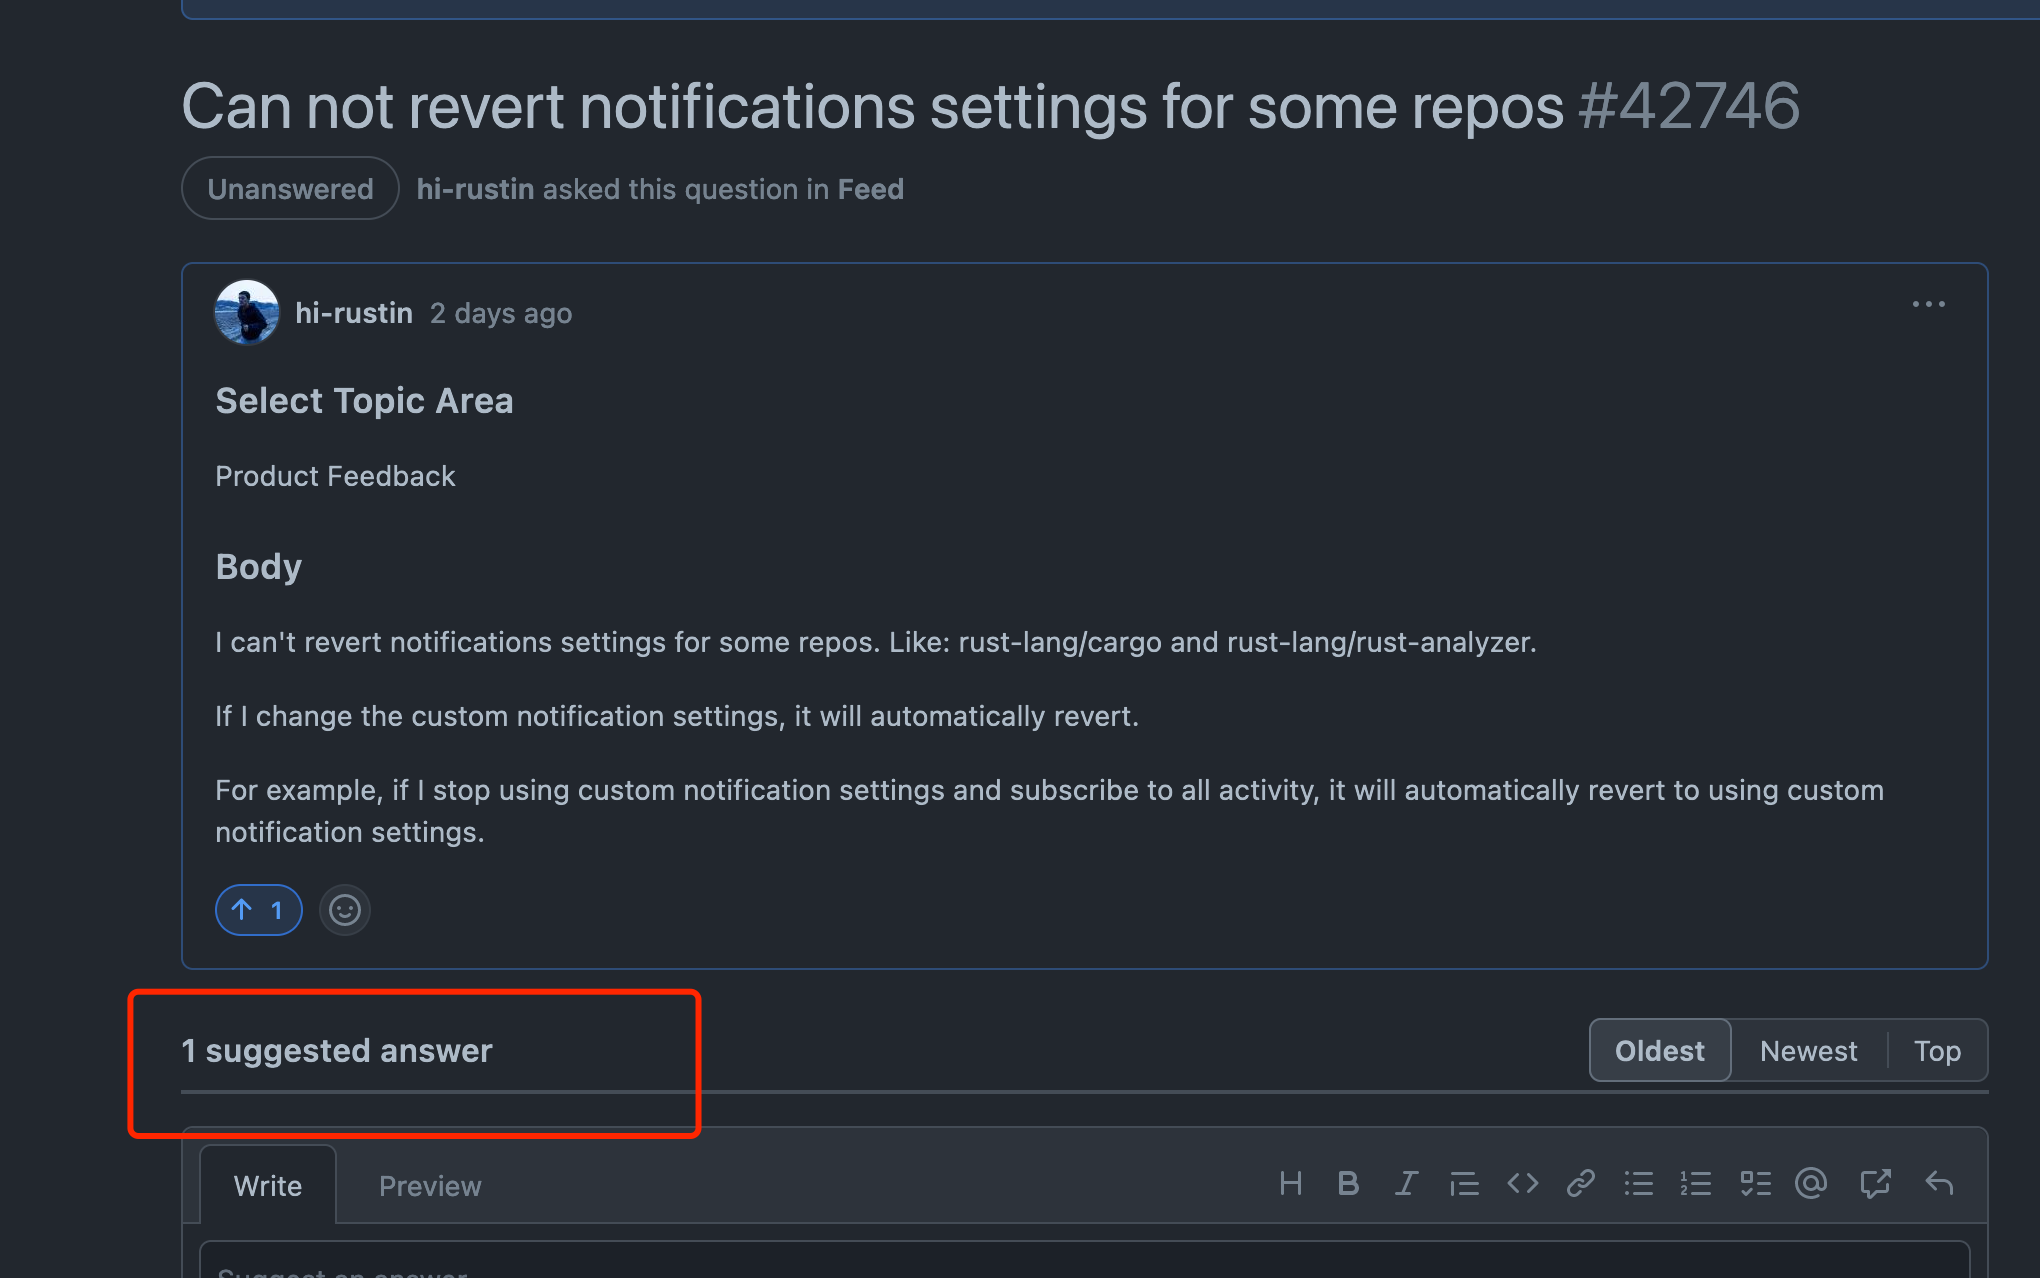2040x1278 pixels.
Task: Add a numbered list
Action: pos(1697,1184)
